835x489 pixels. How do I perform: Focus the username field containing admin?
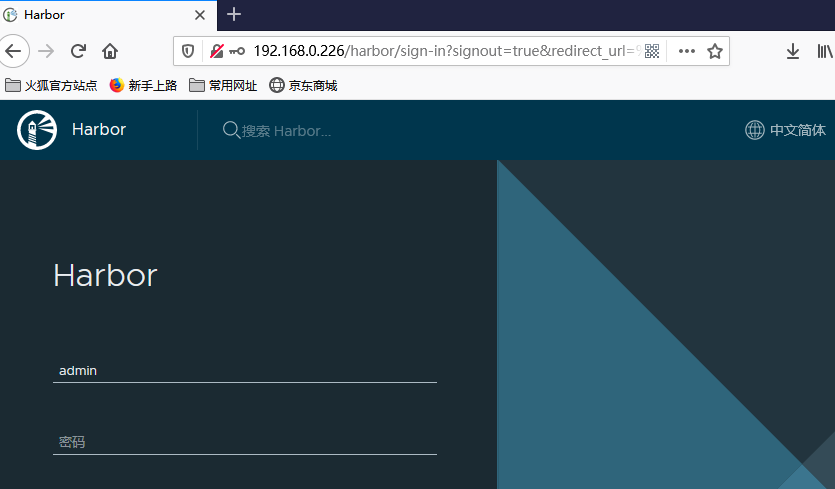point(245,371)
